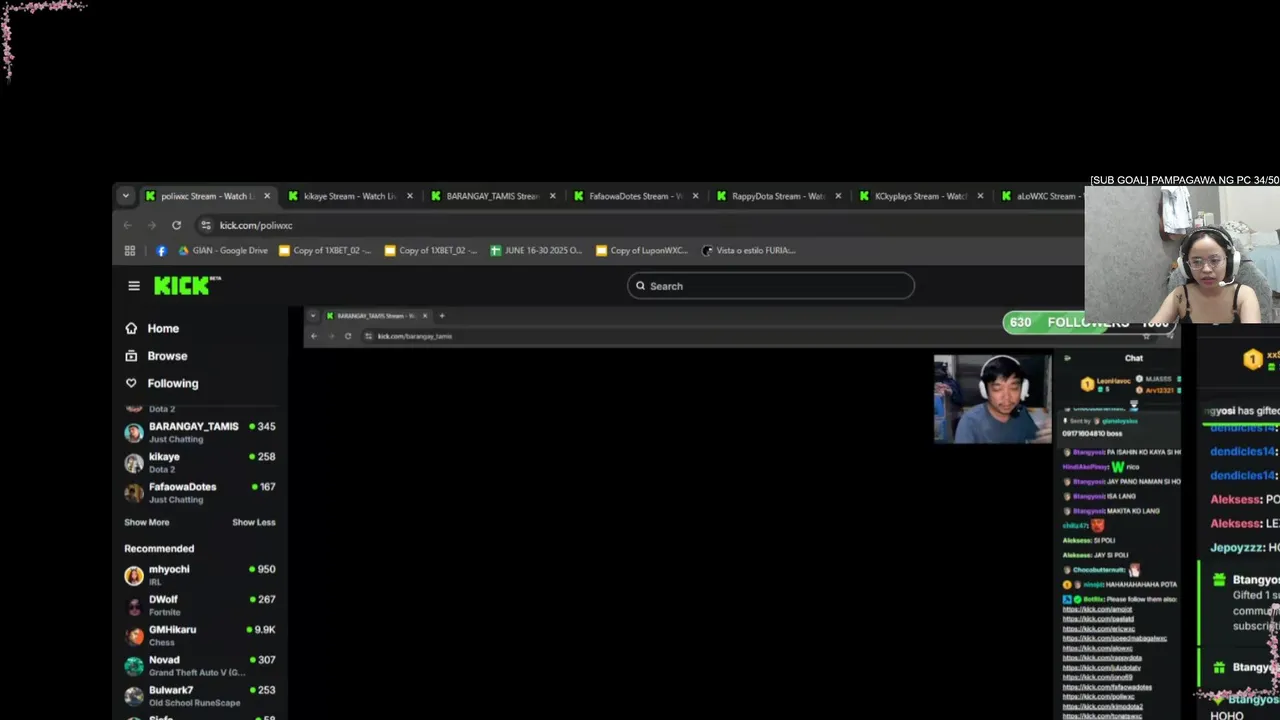Screen dimensions: 1280x720
Task: Expand following list with Show More
Action: (x=147, y=522)
